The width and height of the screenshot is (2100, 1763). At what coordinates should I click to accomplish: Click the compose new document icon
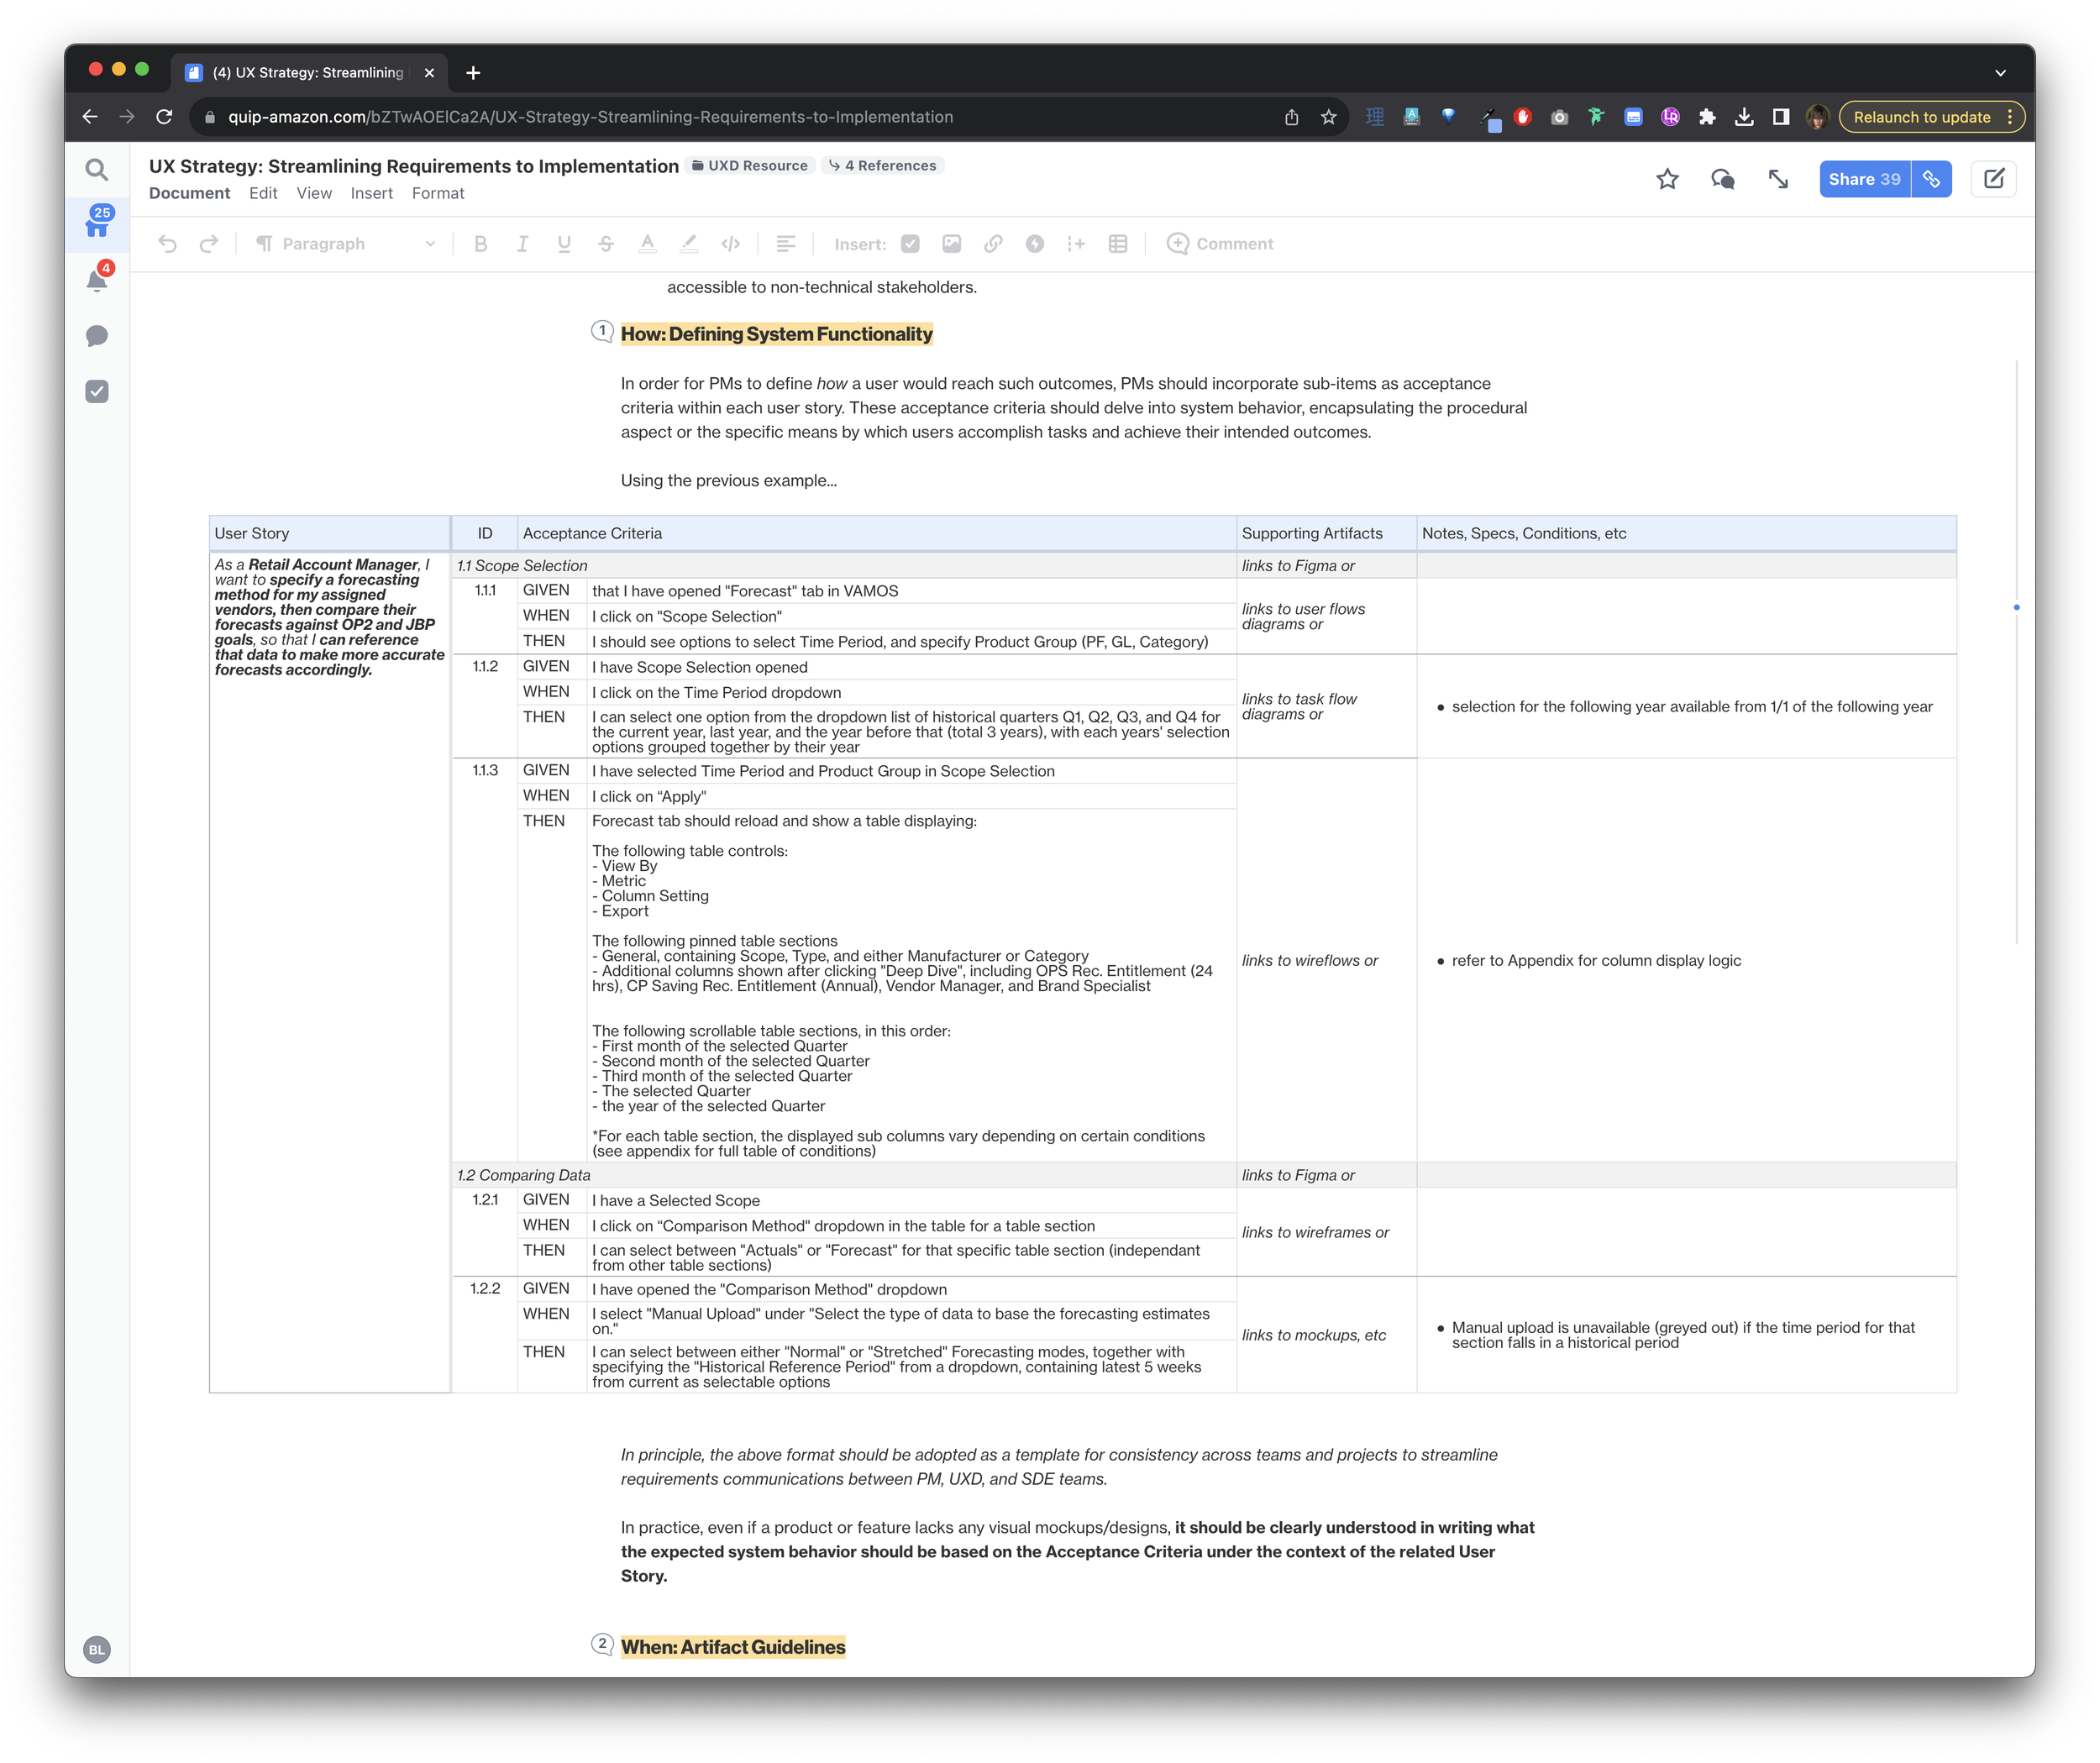(x=1993, y=179)
